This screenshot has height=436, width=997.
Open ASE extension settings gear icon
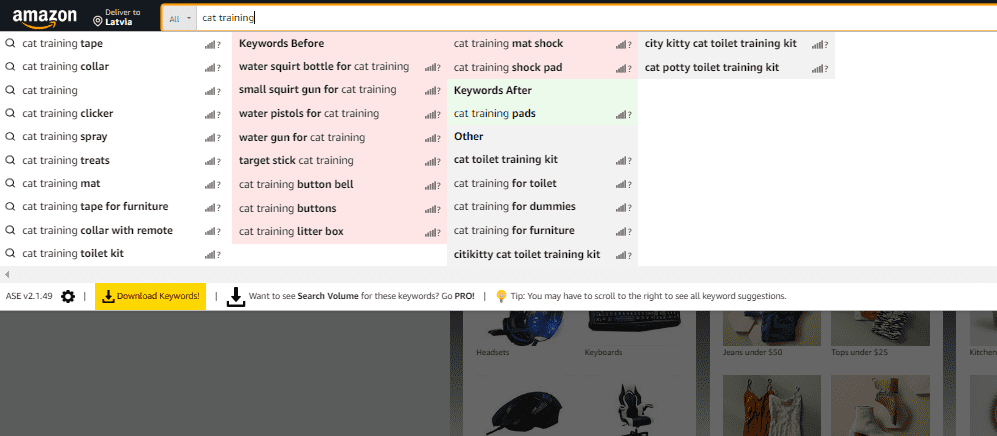(68, 296)
